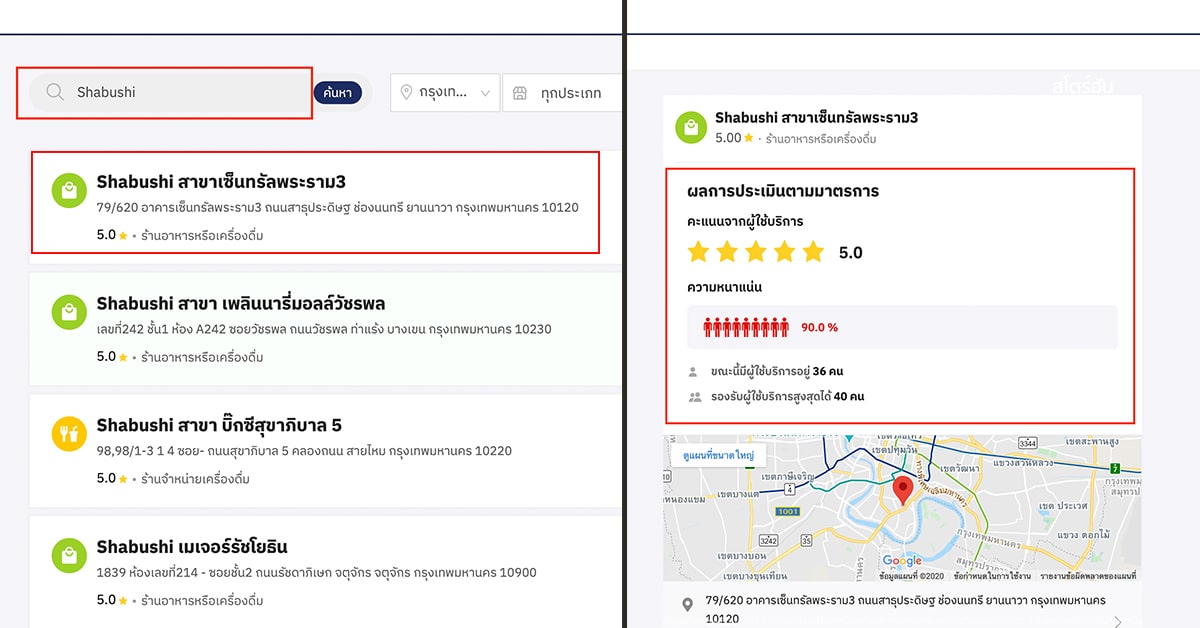Click รายงานข้อผิดพลาดของแผนที่ report link
The width and height of the screenshot is (1200, 628).
[x=1088, y=577]
